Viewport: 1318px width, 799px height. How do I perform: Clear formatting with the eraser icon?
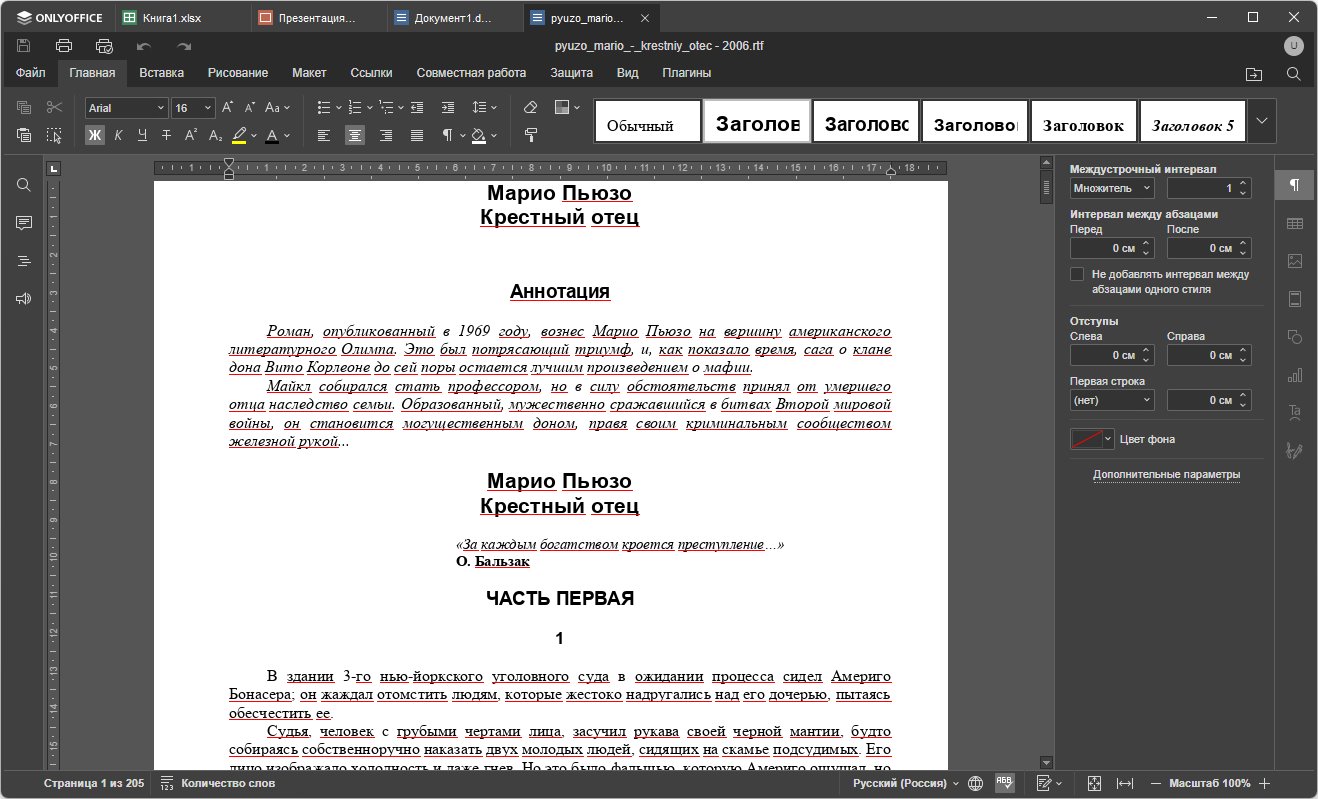click(531, 107)
